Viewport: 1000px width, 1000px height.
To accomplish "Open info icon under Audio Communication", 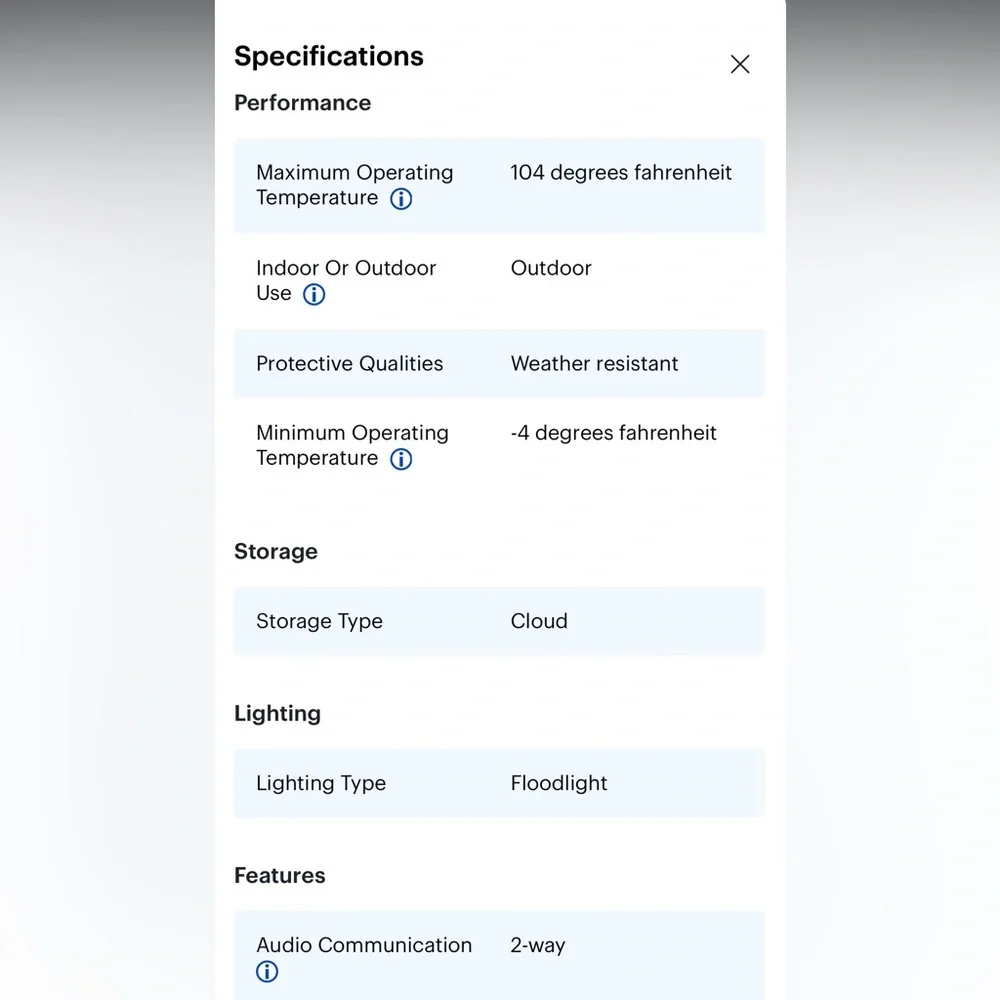I will 267,972.
